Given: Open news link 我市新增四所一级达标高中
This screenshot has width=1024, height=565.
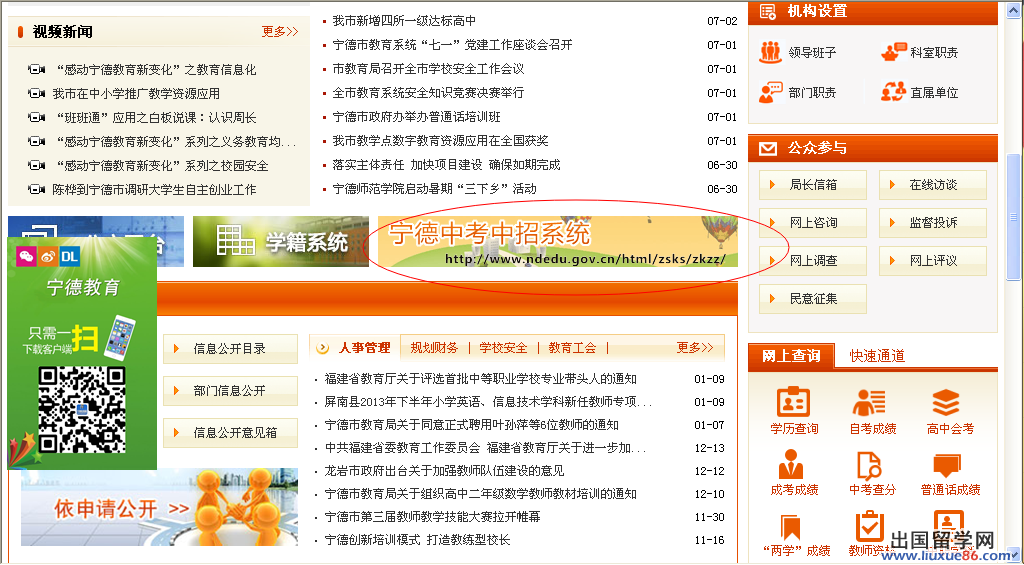Looking at the screenshot, I should click(x=404, y=21).
